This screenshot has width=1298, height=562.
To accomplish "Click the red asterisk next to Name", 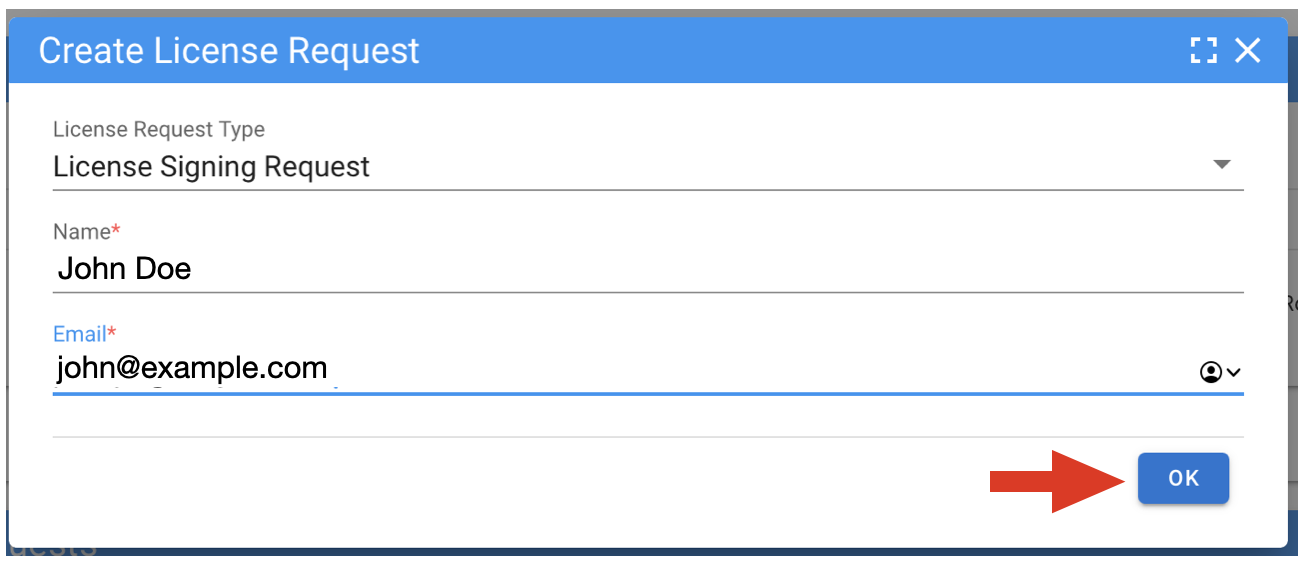I will 116,230.
